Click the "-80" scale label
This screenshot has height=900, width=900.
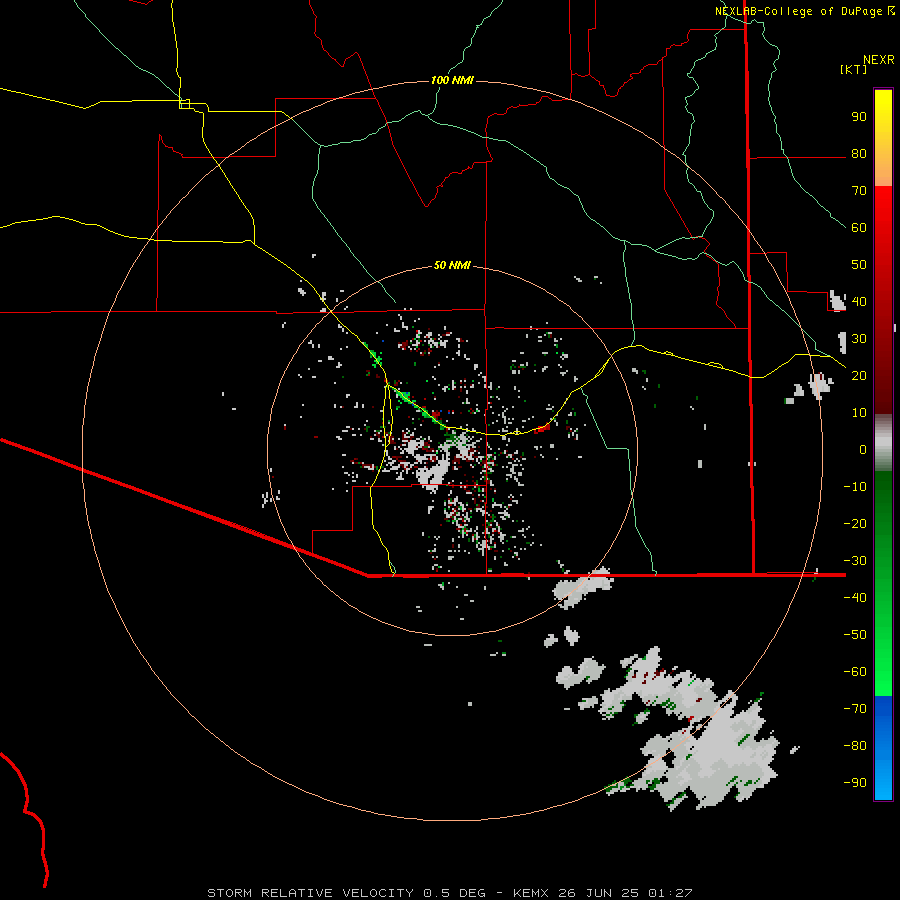click(855, 746)
